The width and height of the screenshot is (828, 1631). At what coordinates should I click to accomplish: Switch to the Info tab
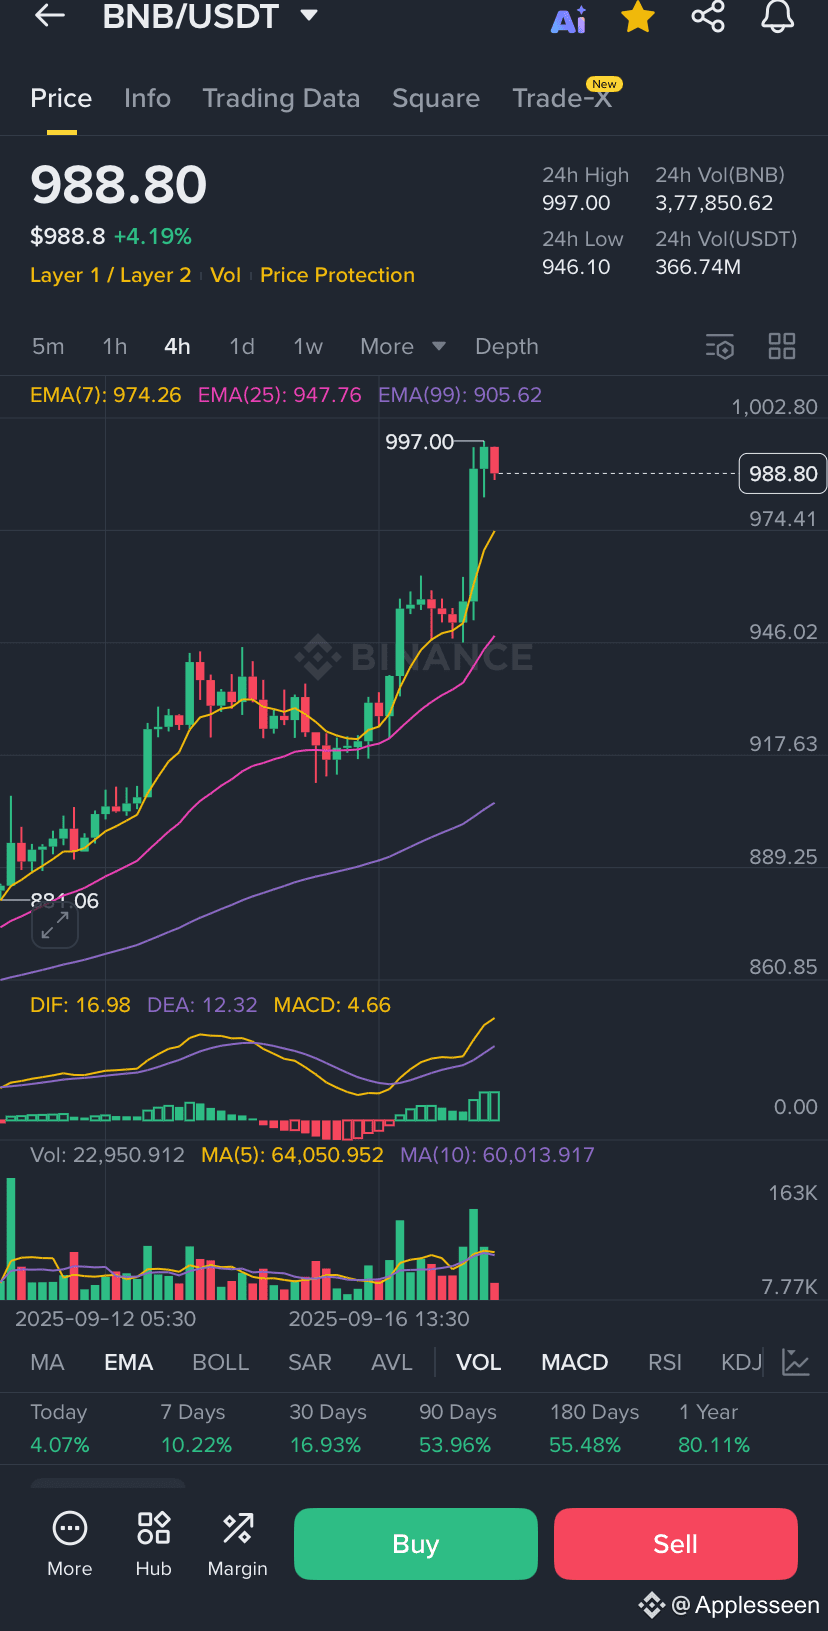(x=147, y=98)
